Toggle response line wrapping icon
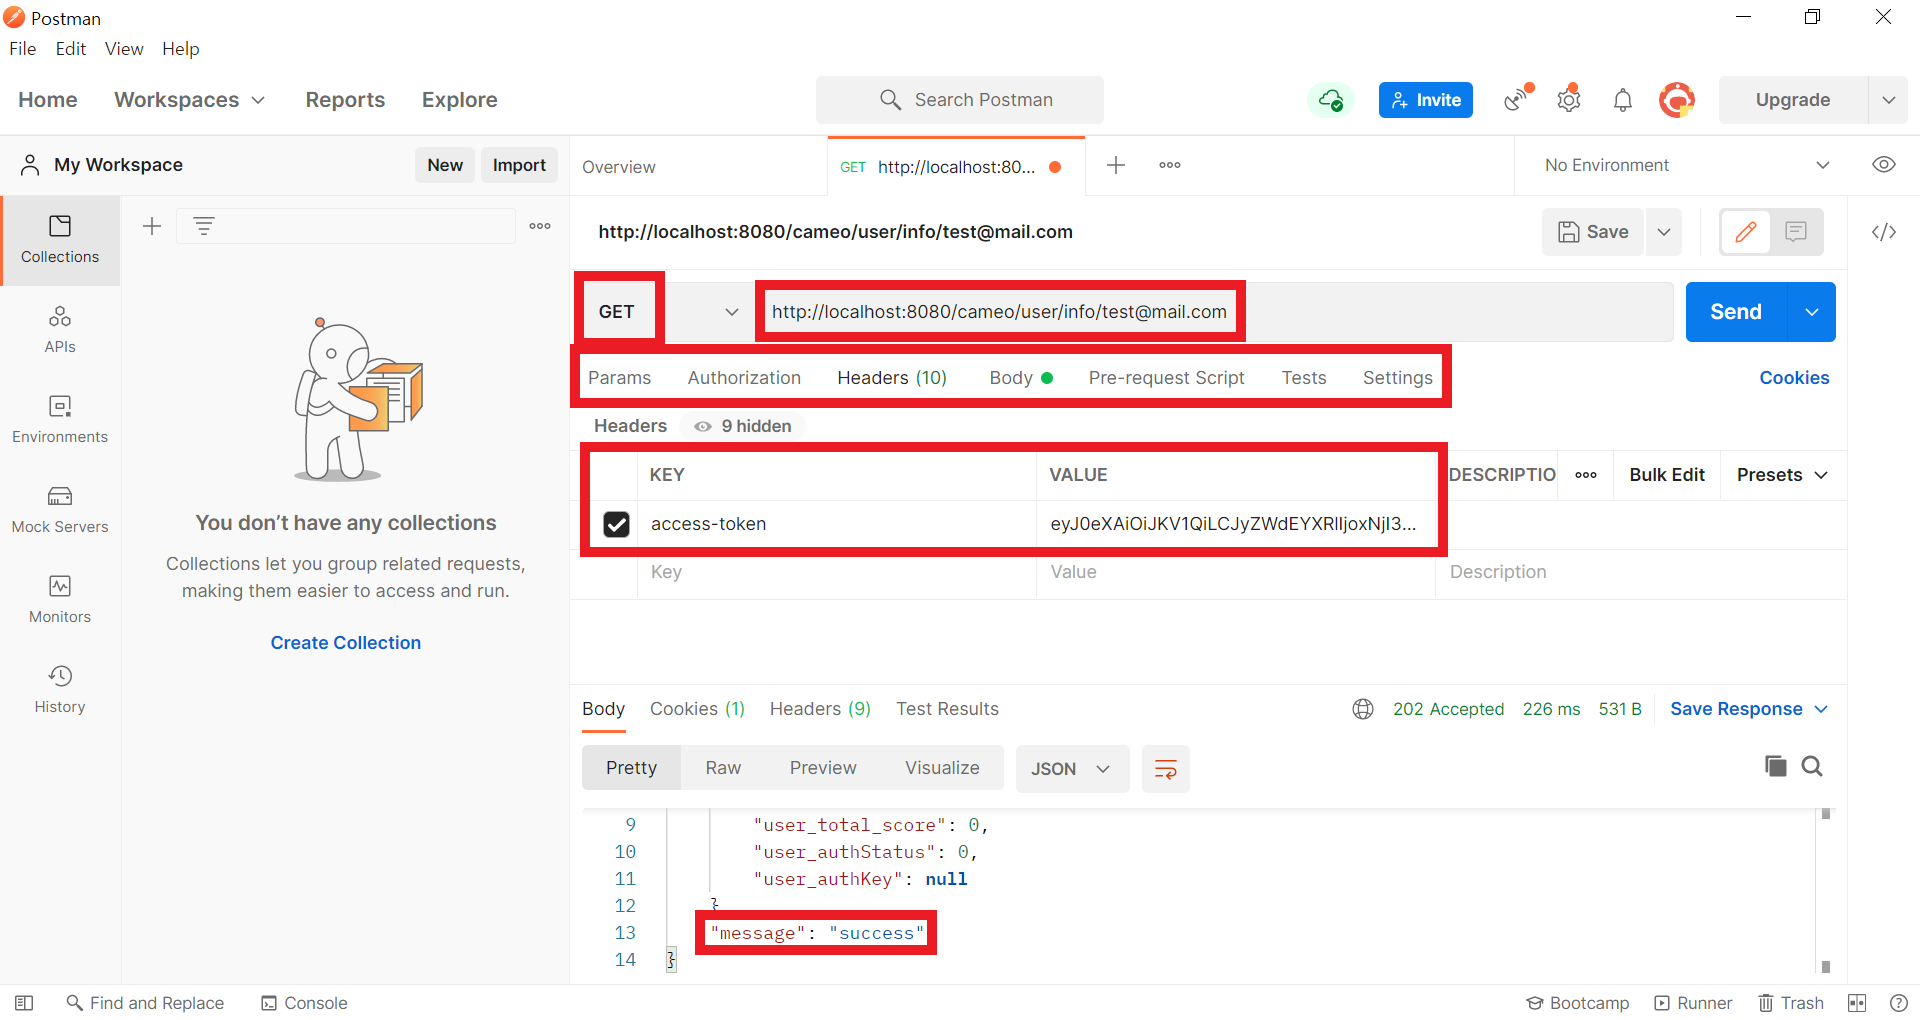Screen dimensions: 1920x1020 (x=1166, y=769)
